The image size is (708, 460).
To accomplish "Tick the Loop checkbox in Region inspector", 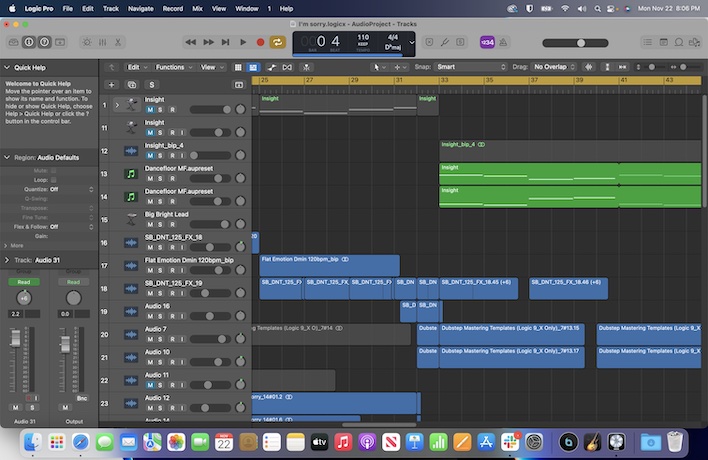I will (x=54, y=180).
